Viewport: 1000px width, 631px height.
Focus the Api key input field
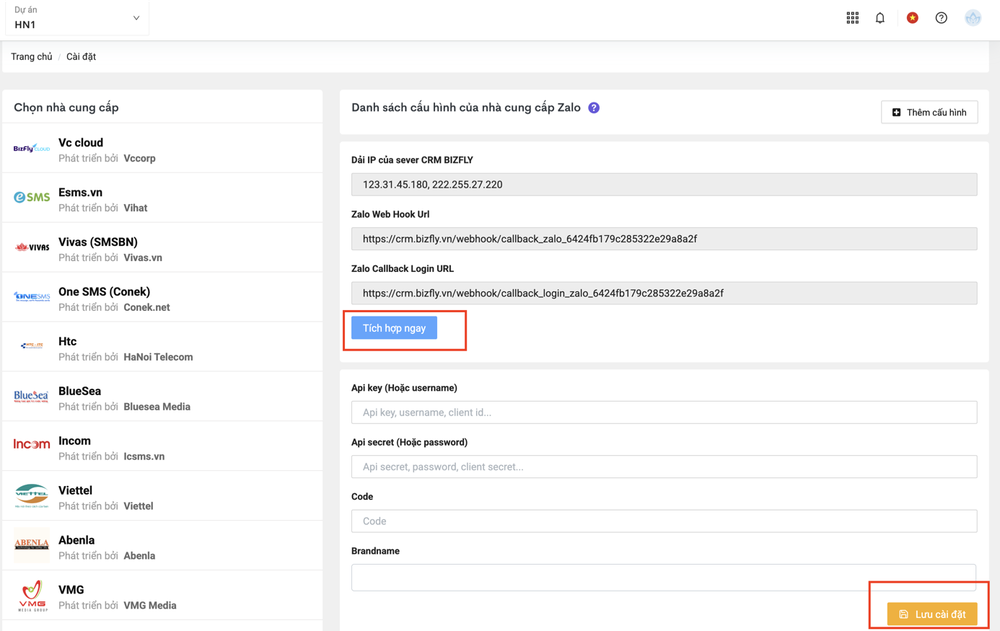664,412
